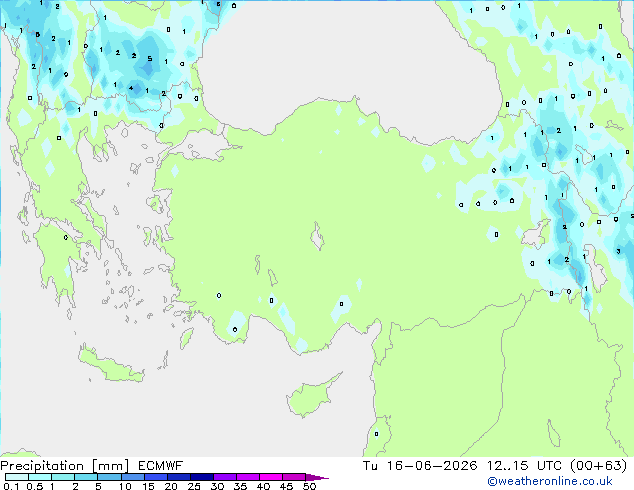This screenshot has width=634, height=490.
Task: Click the 2 mm legend color swatch
Action: click(86, 477)
